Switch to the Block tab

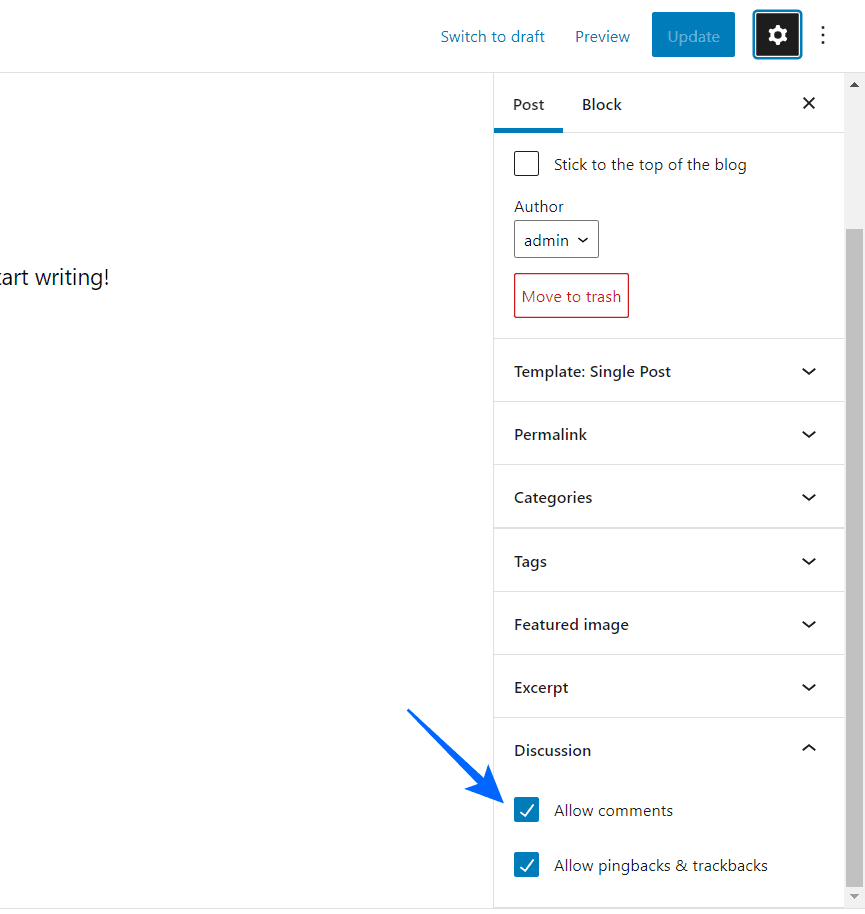point(601,104)
